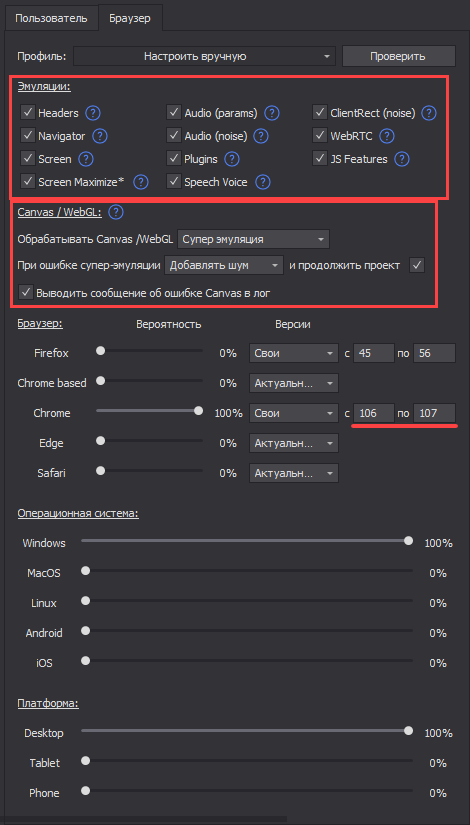
Task: Switch to the Пользователь tab
Action: [x=51, y=18]
